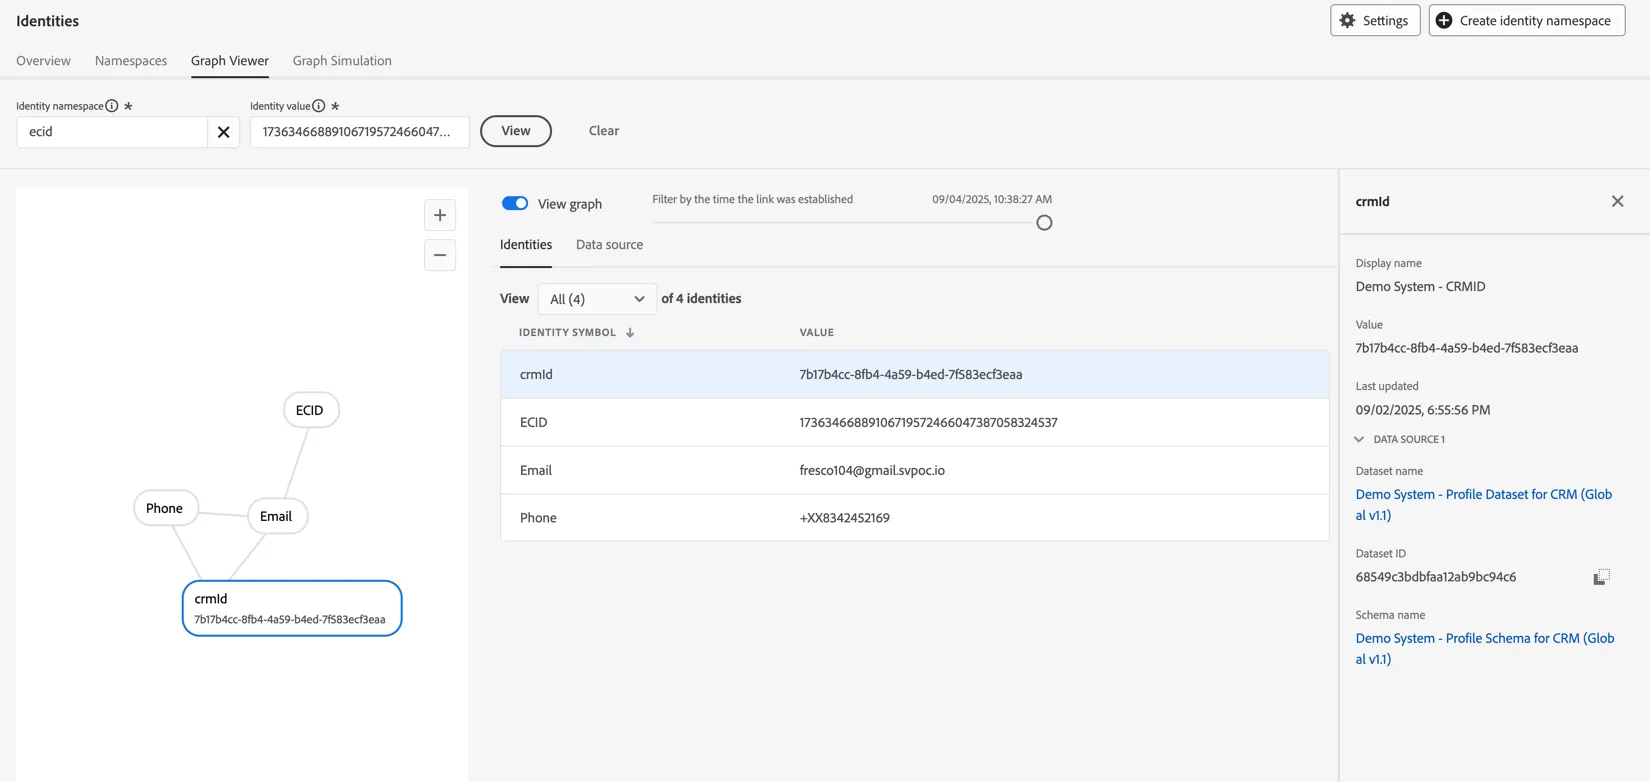Open the All (4) view dropdown
1650x782 pixels.
click(x=597, y=299)
